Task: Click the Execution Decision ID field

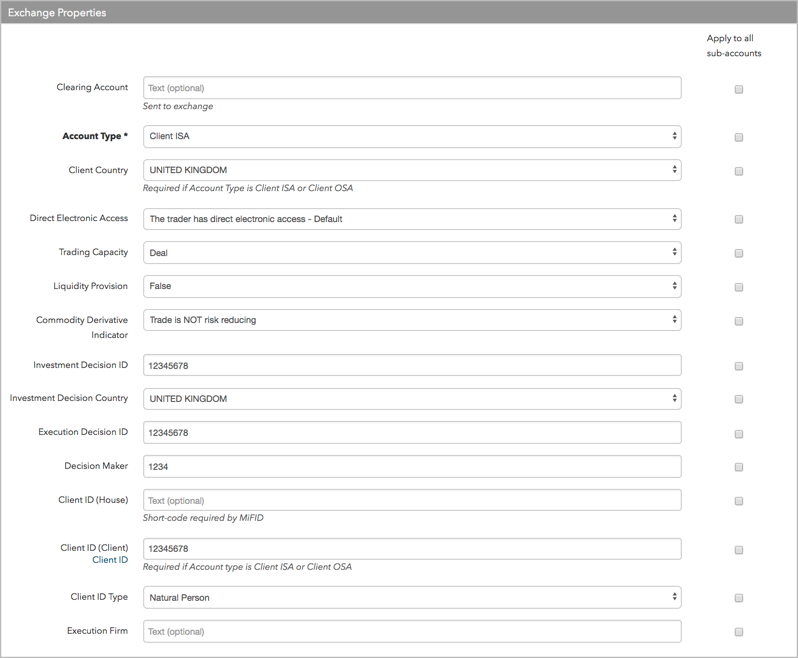Action: click(412, 433)
